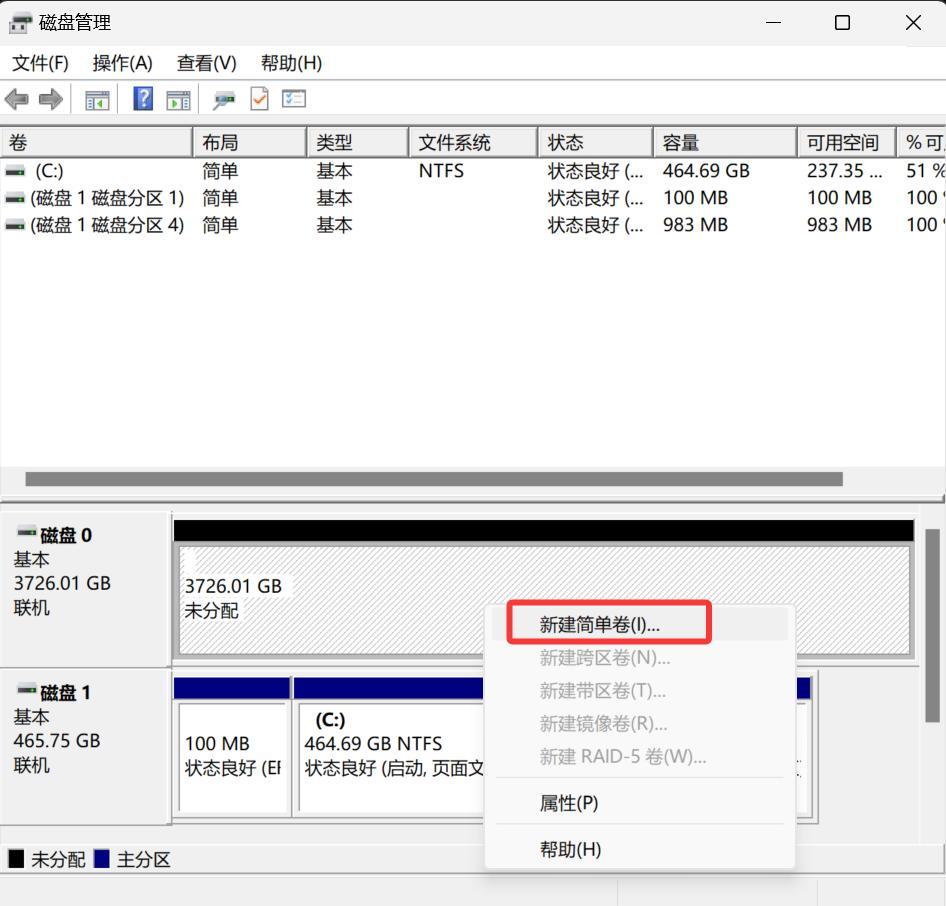Image resolution: width=946 pixels, height=906 pixels.
Task: Click drive icon beside 磁盘 1 磁盘分区 4
Action: (x=15, y=226)
